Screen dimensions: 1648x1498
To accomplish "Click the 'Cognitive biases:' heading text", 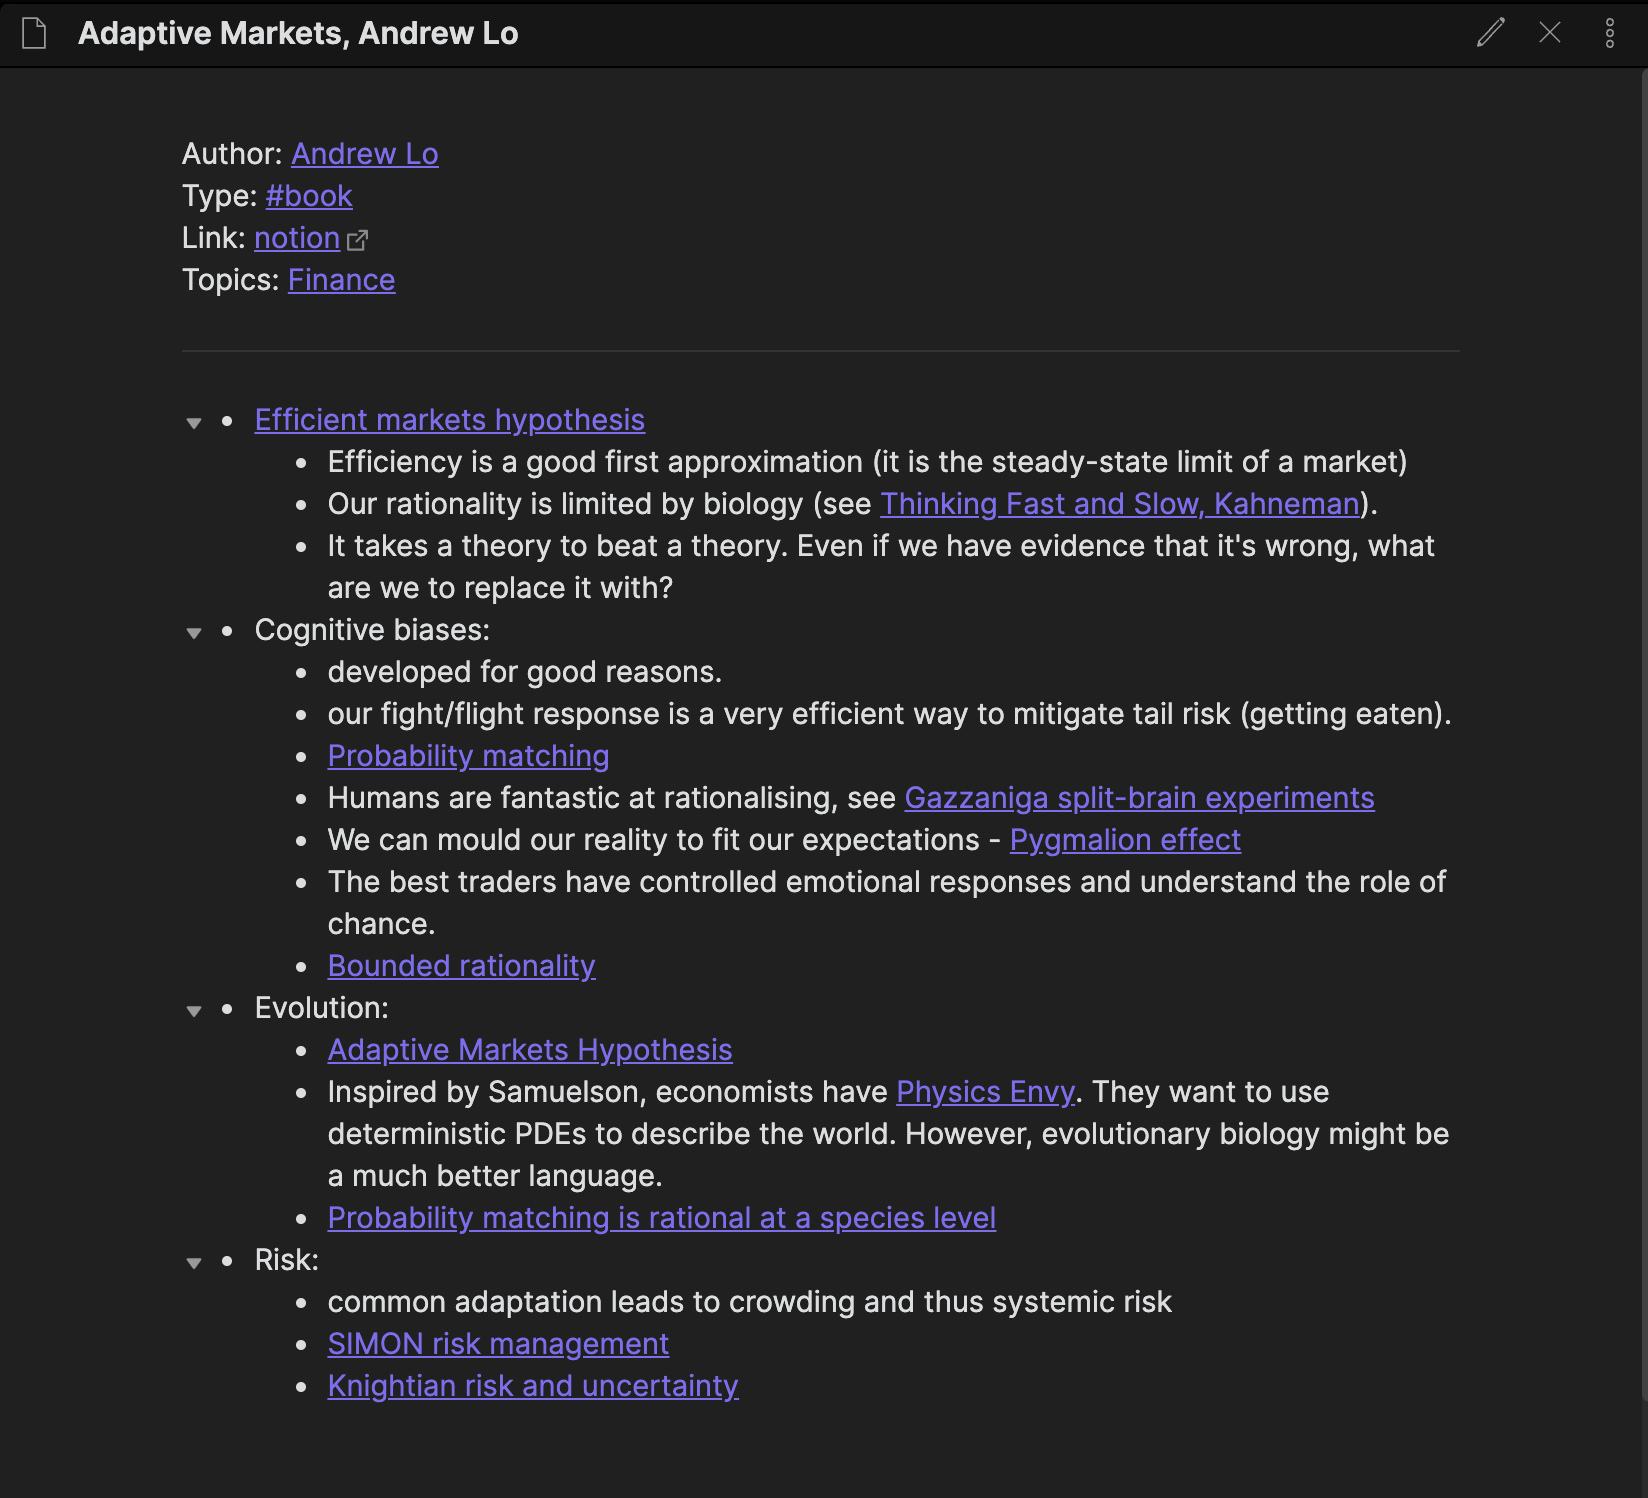I will tap(372, 630).
